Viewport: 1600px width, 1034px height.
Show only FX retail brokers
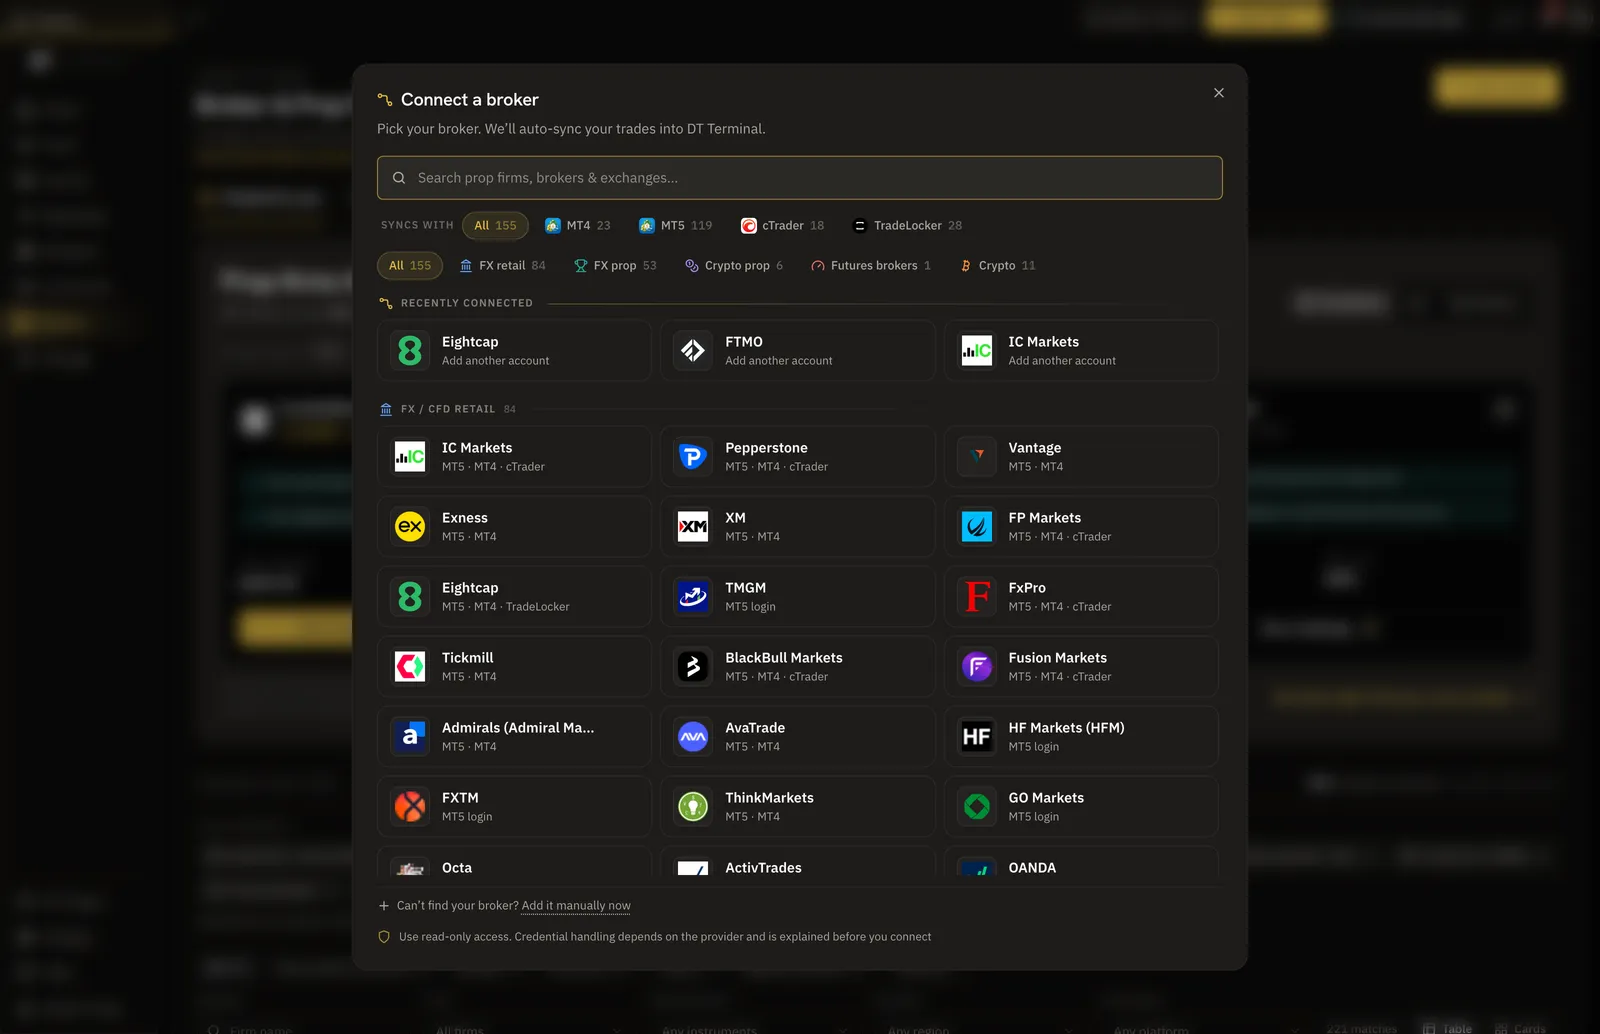point(503,266)
